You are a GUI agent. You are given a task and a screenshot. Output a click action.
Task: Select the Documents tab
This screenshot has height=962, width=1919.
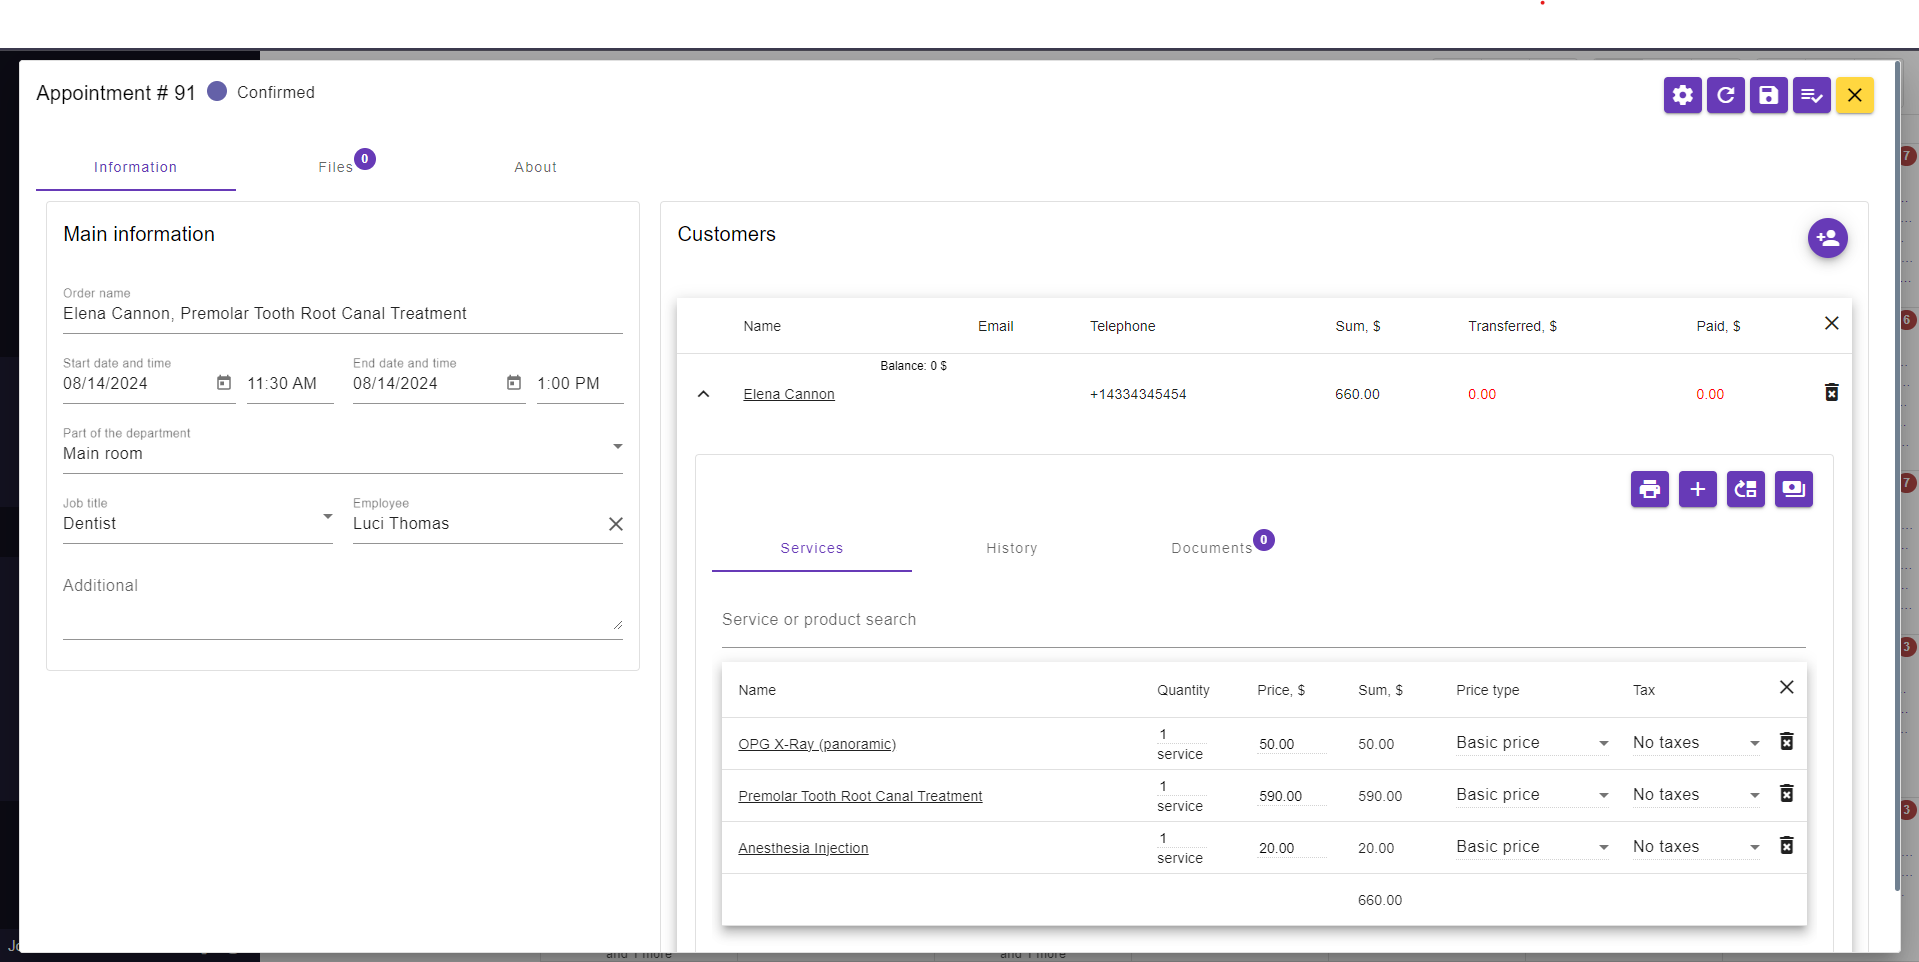tap(1212, 548)
